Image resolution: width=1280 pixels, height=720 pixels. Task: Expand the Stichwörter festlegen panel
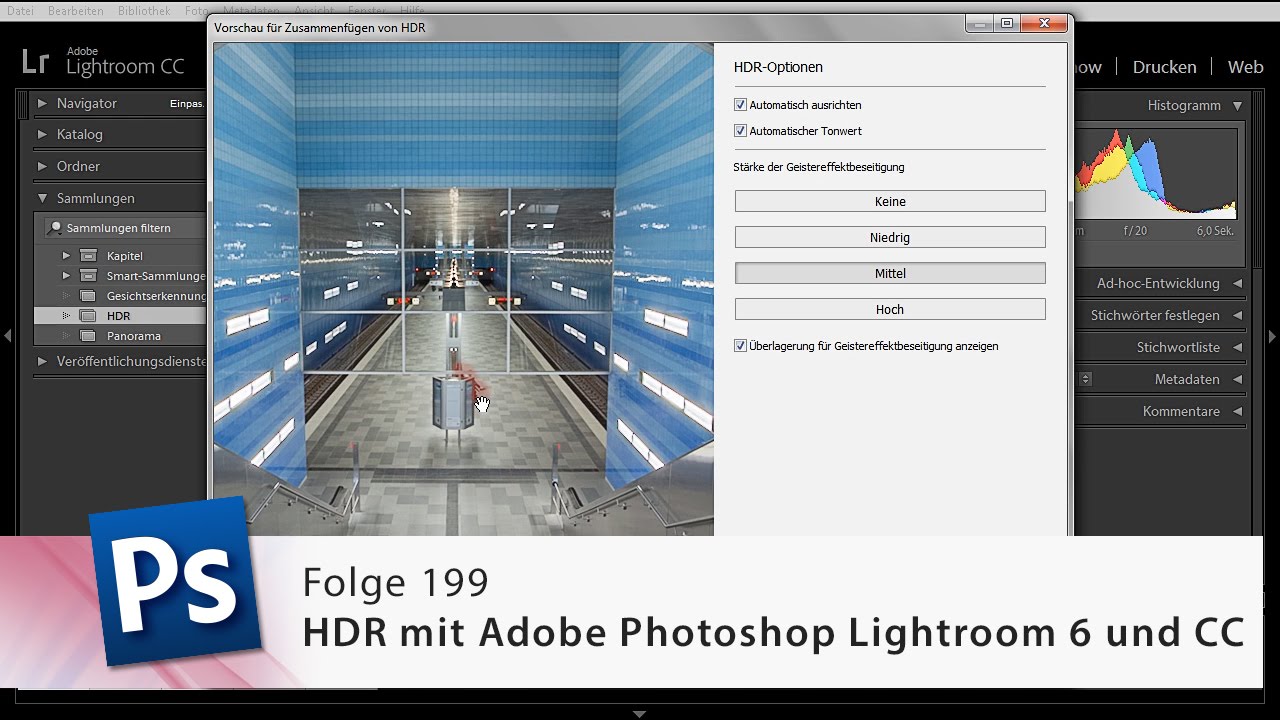1237,315
